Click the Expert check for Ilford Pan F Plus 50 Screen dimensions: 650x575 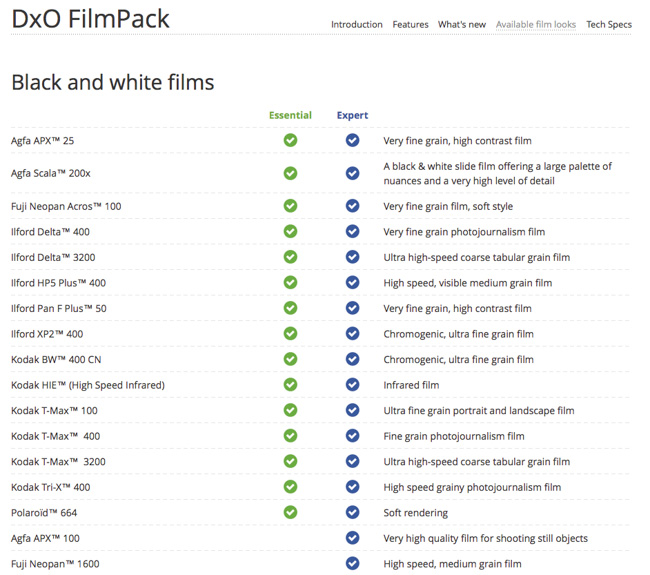[x=352, y=308]
